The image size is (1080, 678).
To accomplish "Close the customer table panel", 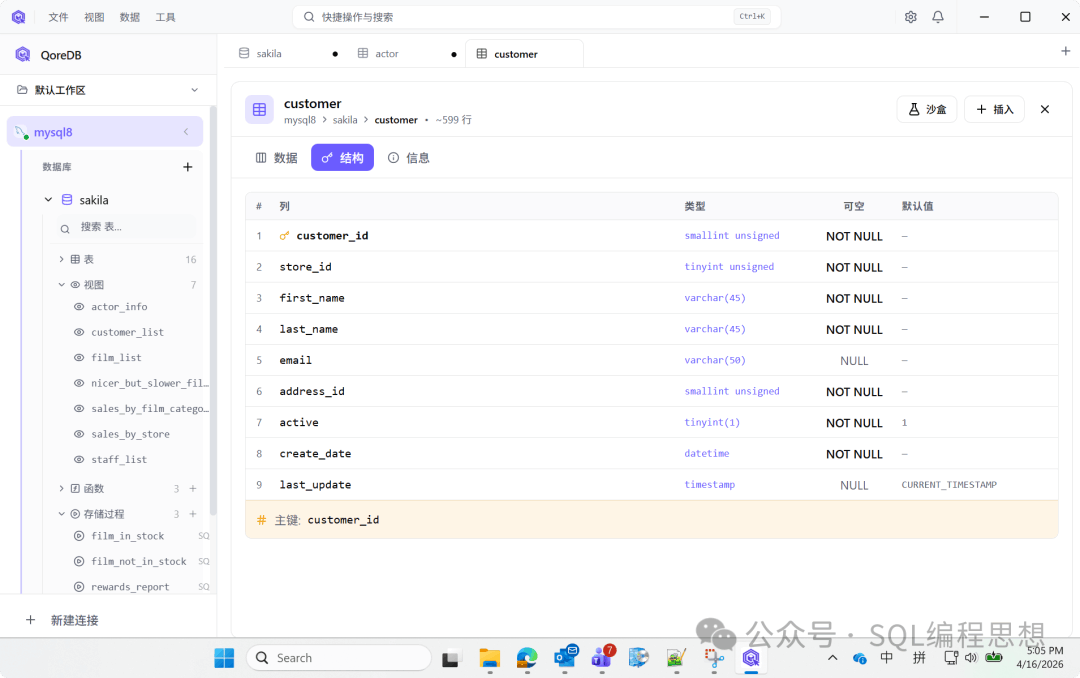I will pos(1045,109).
